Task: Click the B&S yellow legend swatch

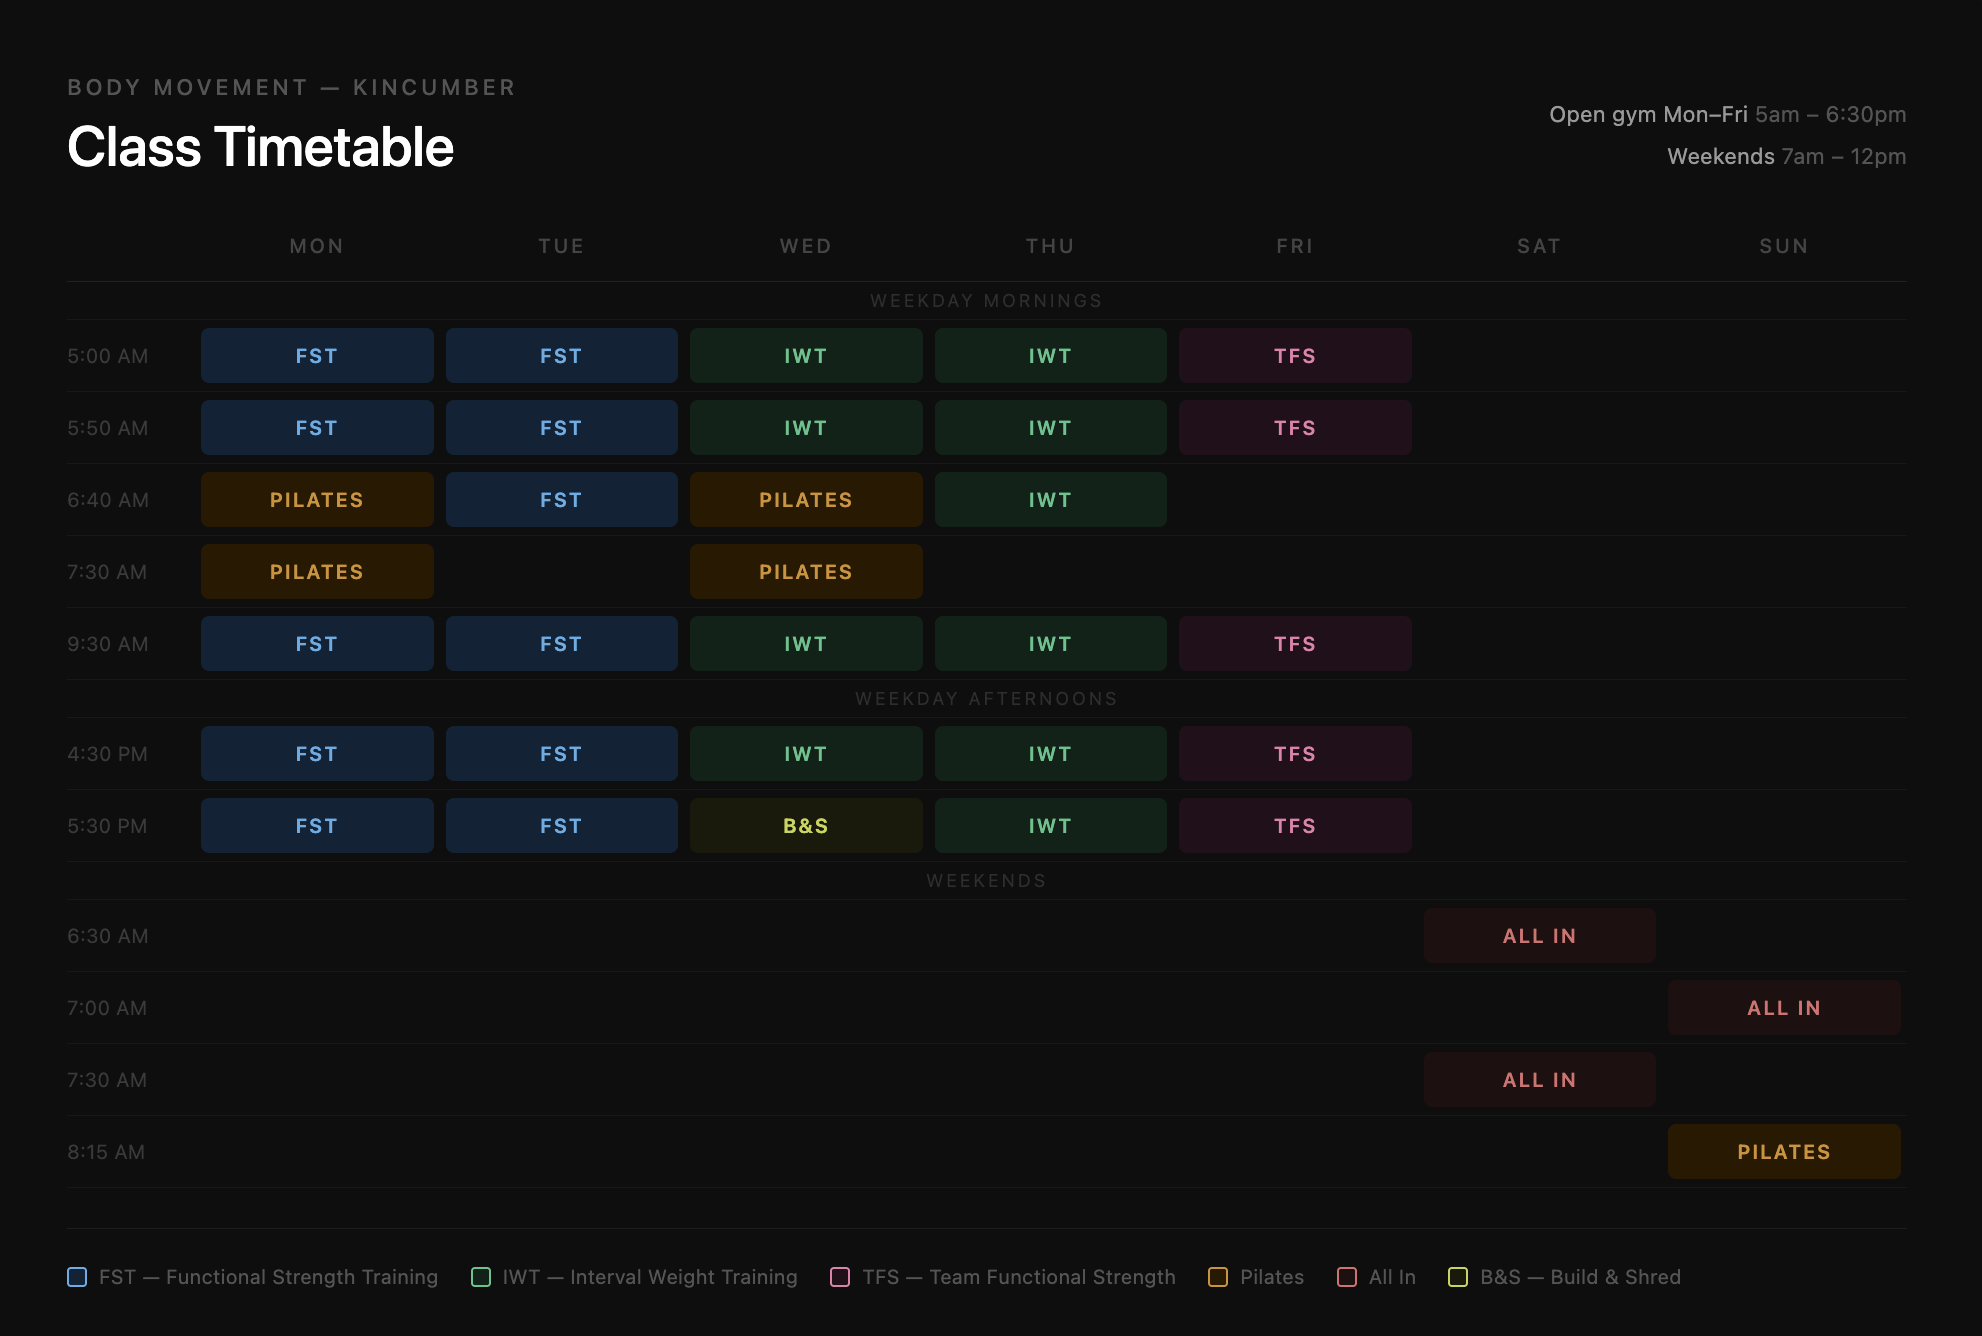Action: [x=1458, y=1277]
